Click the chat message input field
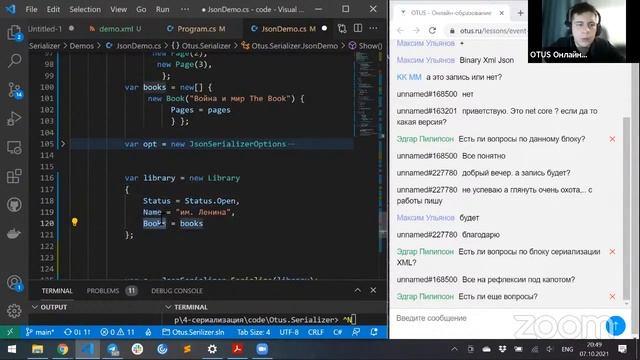This screenshot has height=360, width=640. 494,318
